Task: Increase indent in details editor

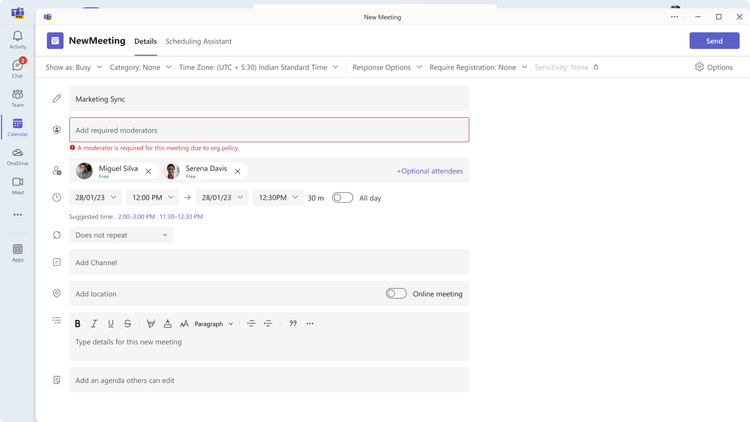Action: 268,324
